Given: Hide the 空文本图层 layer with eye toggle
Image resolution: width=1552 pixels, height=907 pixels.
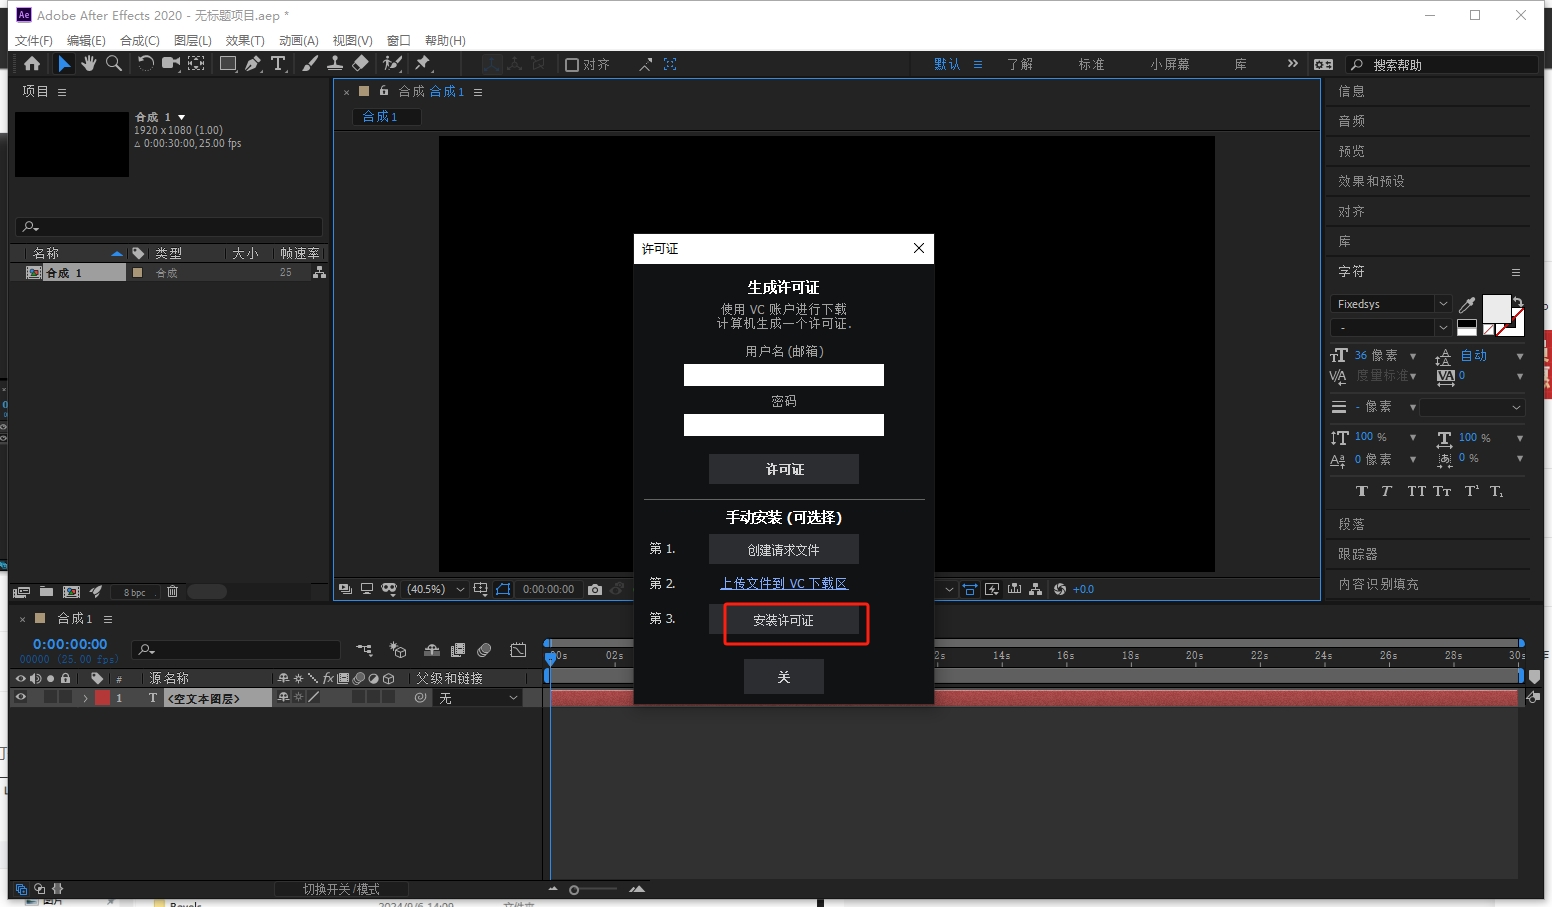Looking at the screenshot, I should coord(20,698).
